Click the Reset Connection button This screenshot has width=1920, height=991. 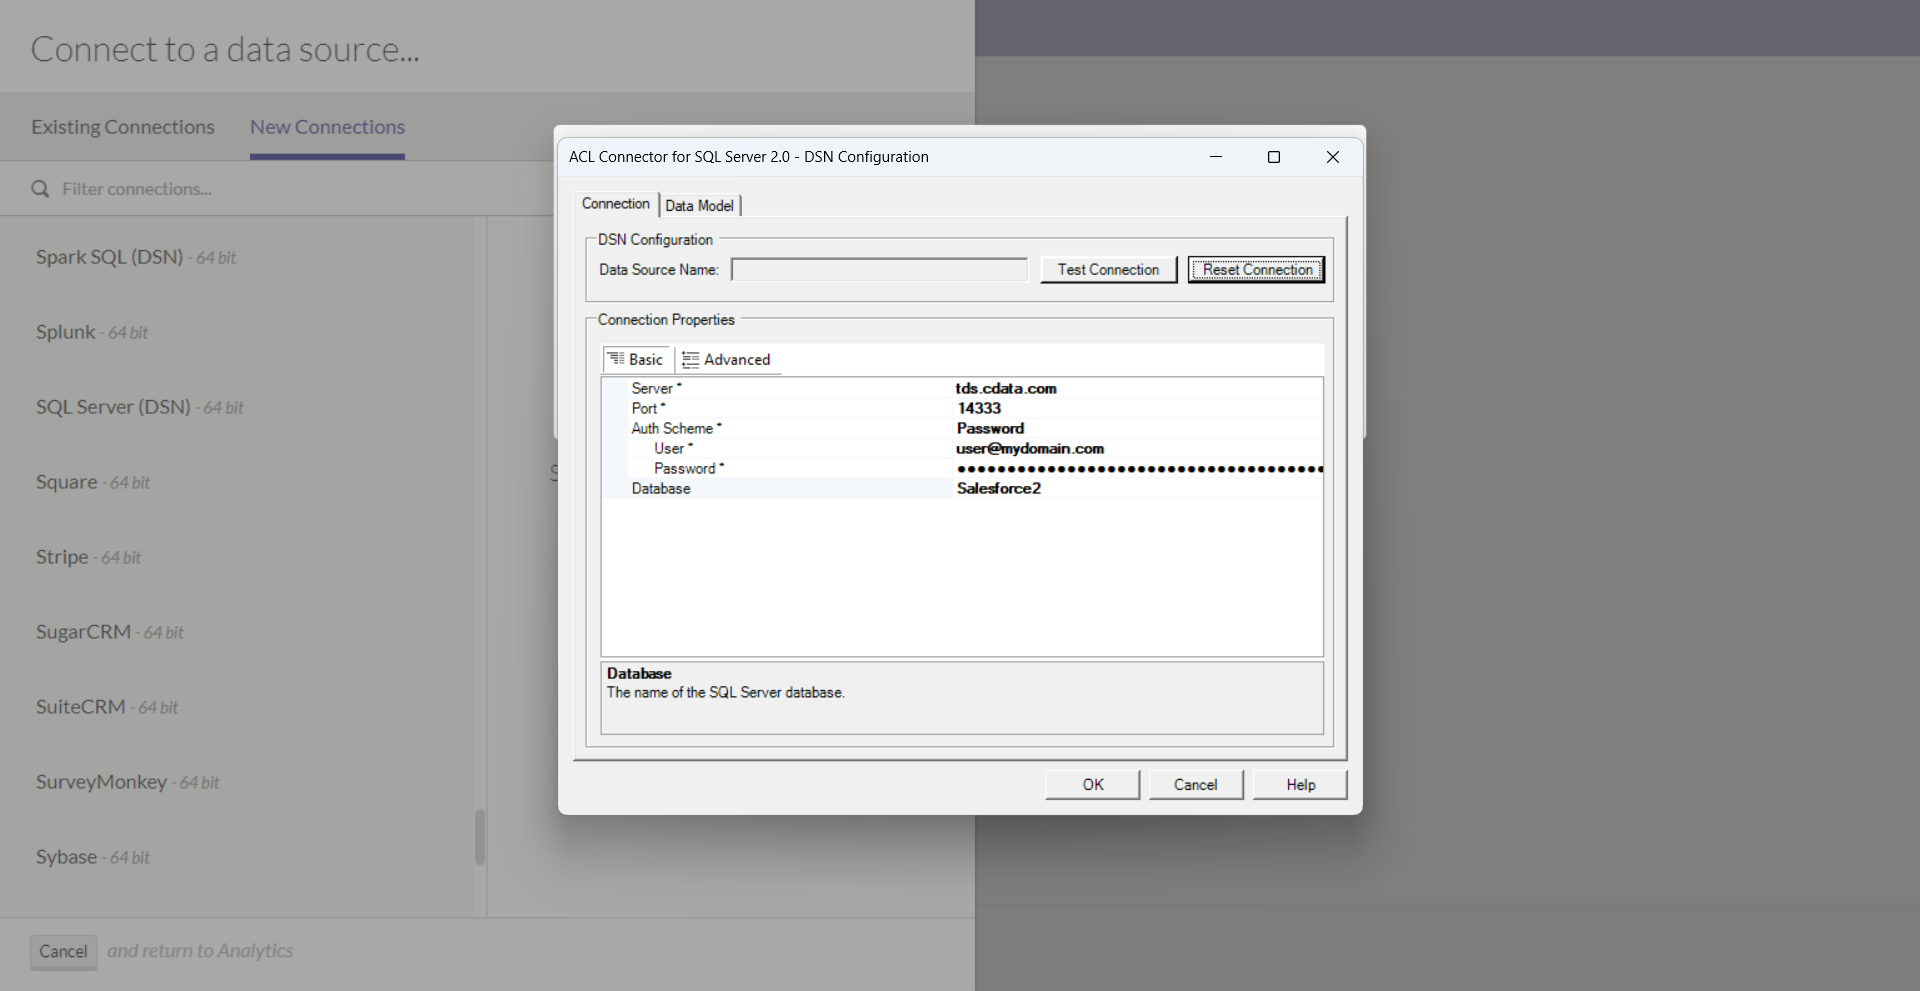click(x=1256, y=270)
